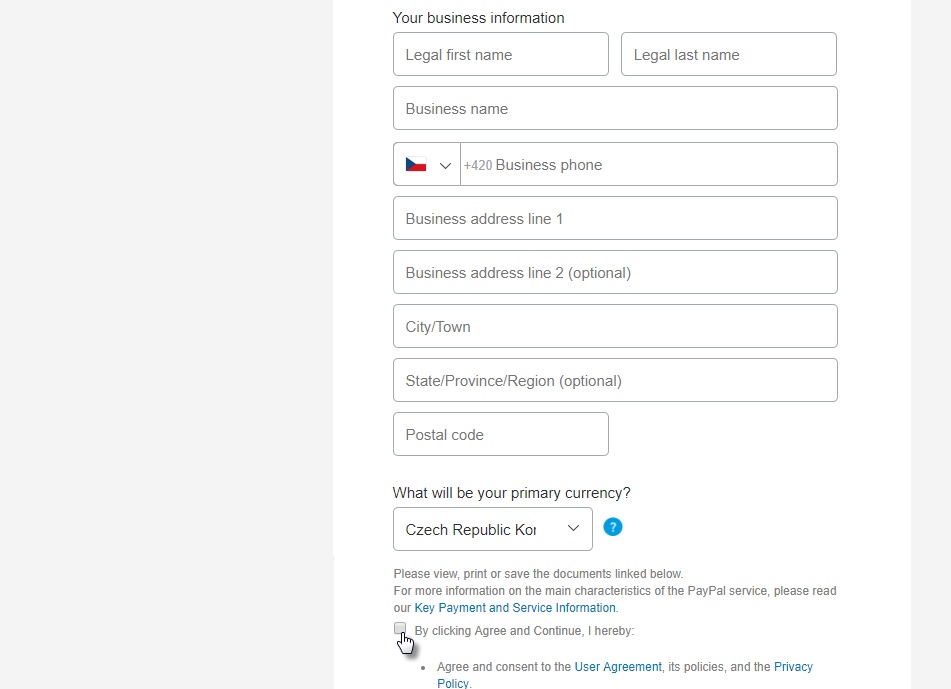Click the Legal first name field
Screen dimensions: 951x689
[x=500, y=55]
